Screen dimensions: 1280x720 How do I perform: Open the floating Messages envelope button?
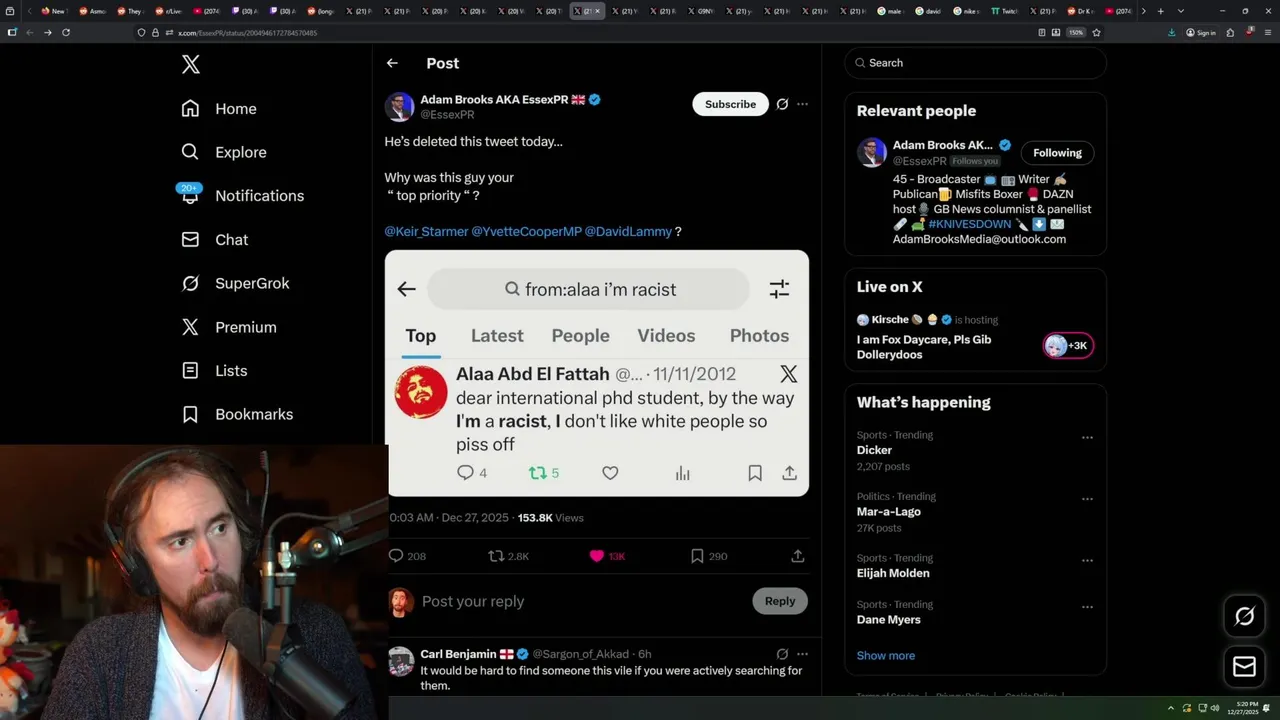point(1244,666)
